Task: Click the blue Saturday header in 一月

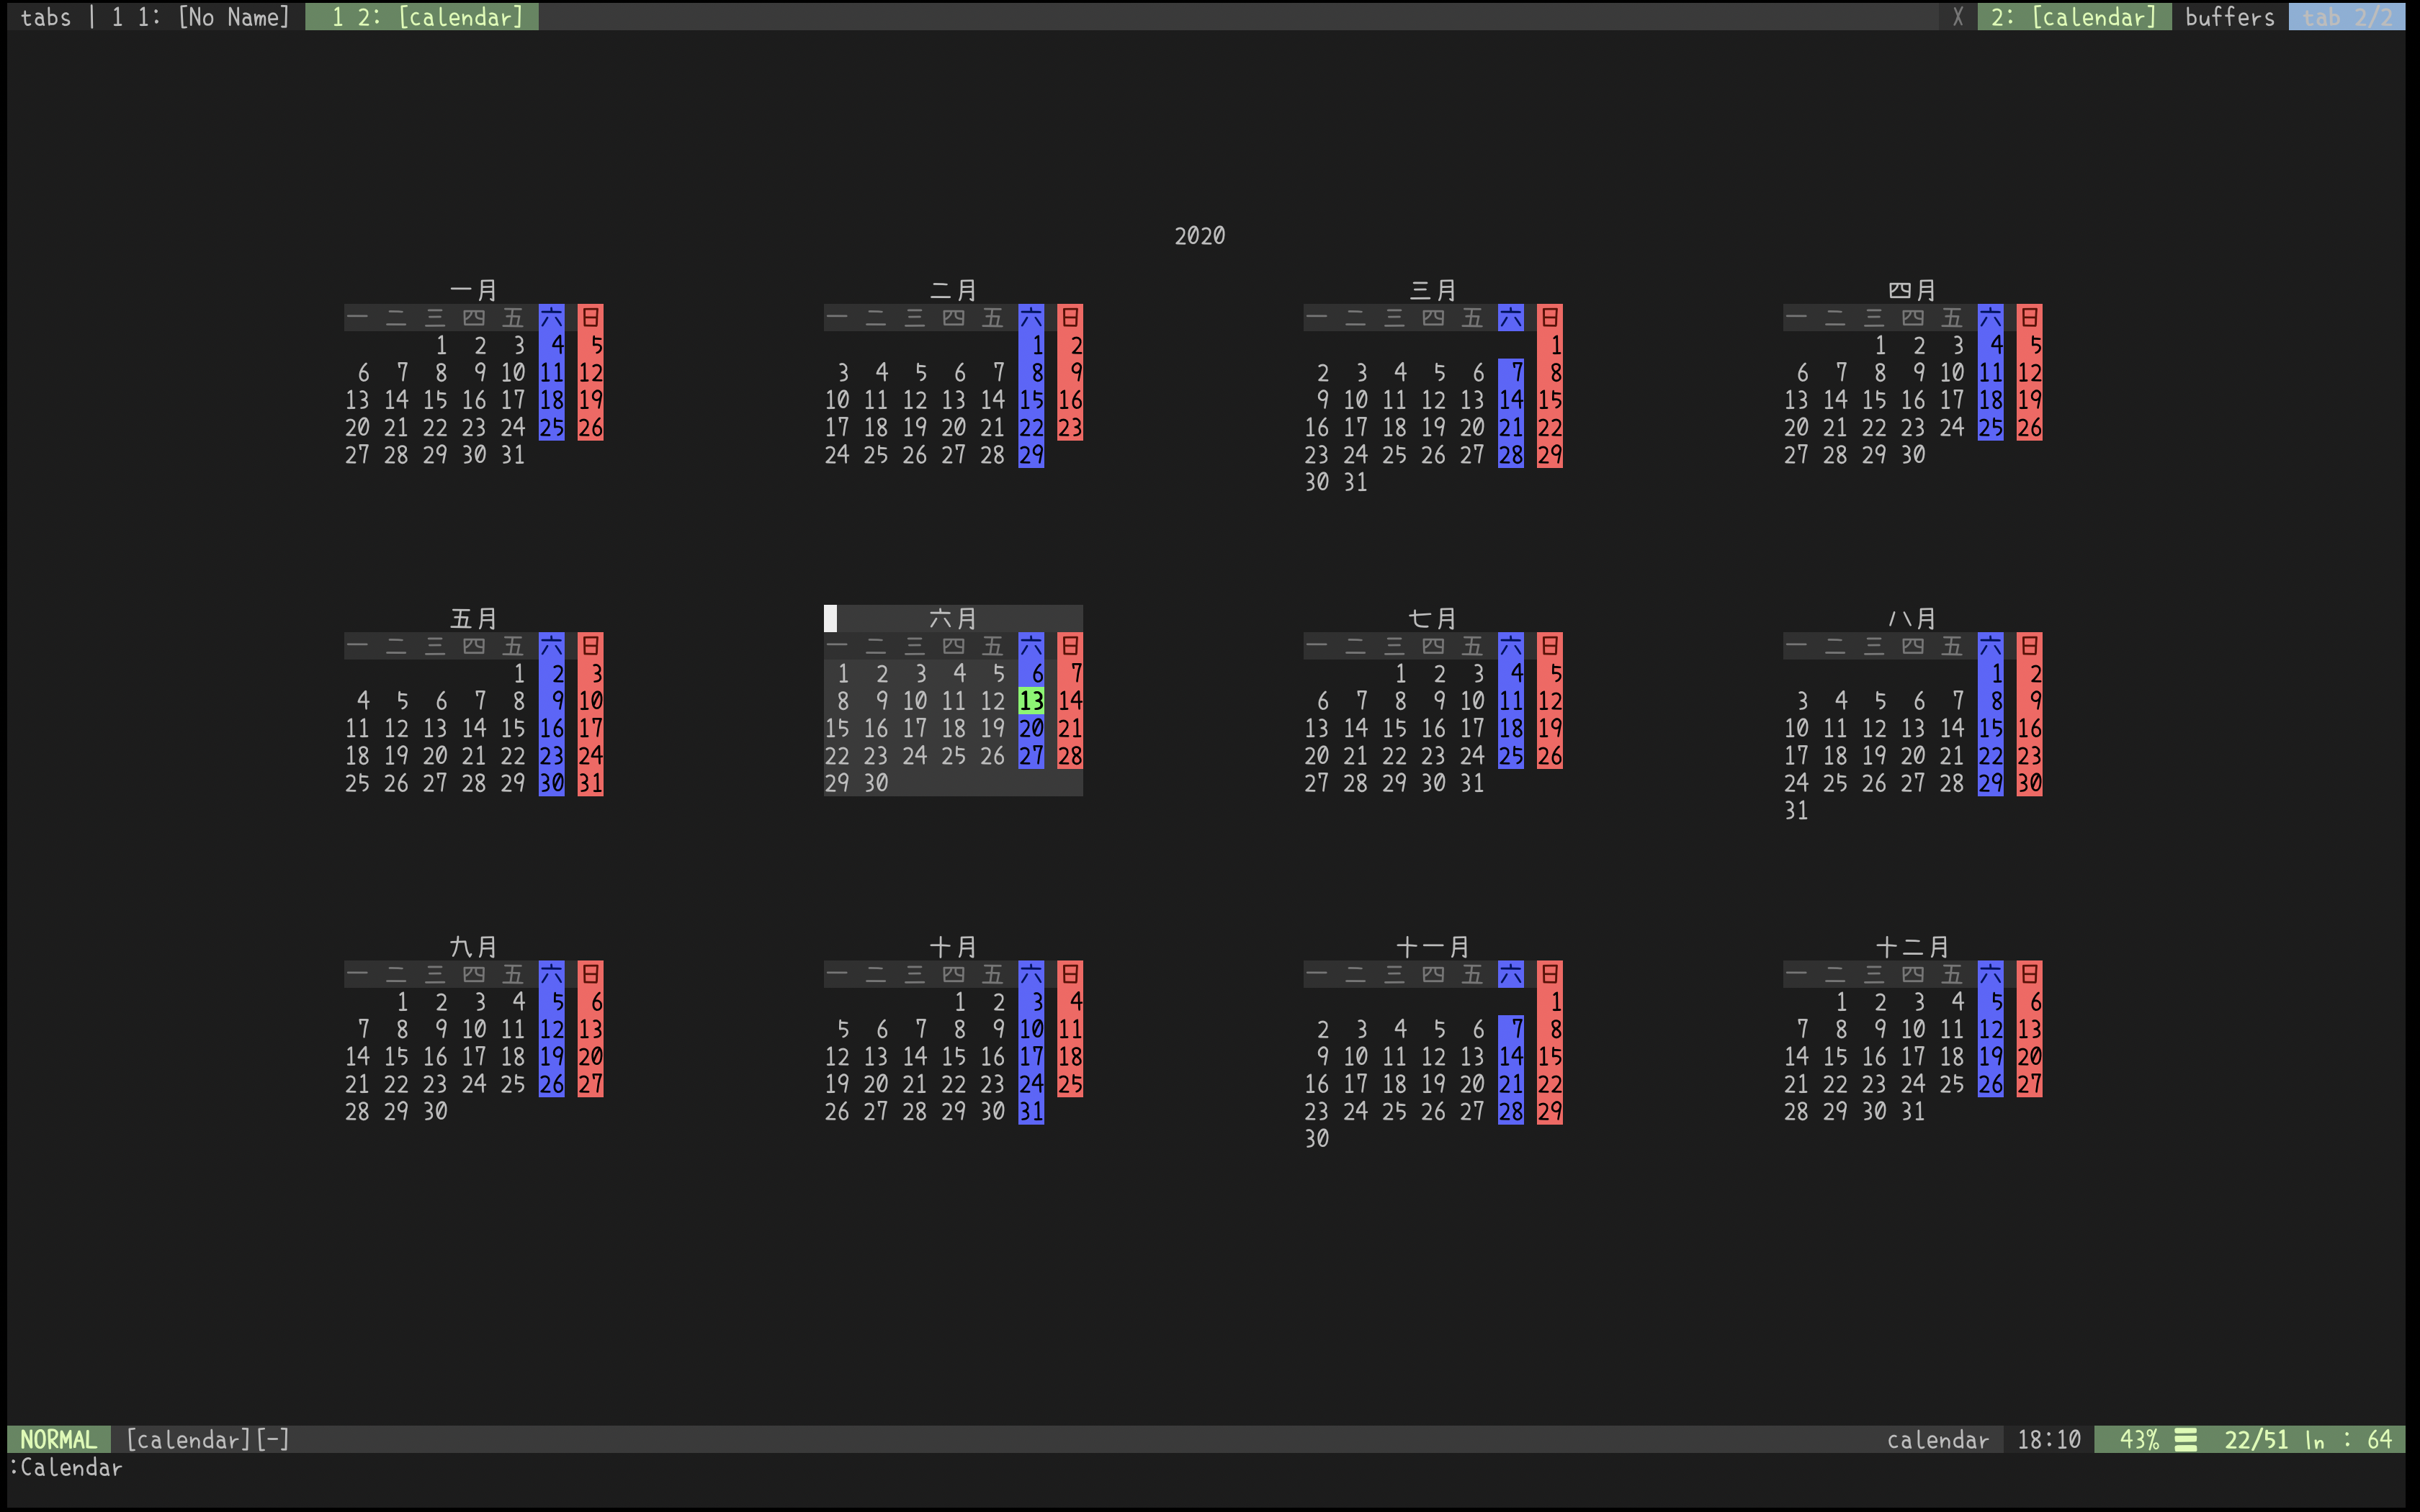Action: 551,318
